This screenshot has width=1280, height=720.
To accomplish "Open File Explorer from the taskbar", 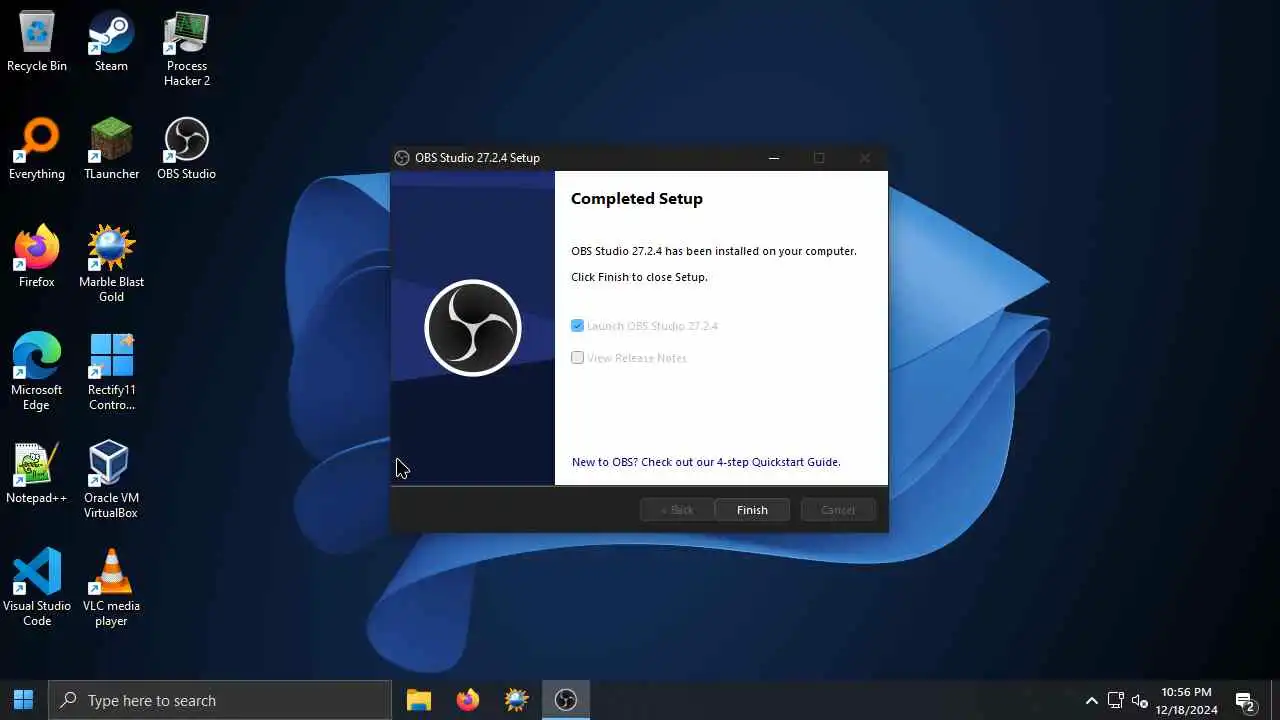I will coord(418,700).
